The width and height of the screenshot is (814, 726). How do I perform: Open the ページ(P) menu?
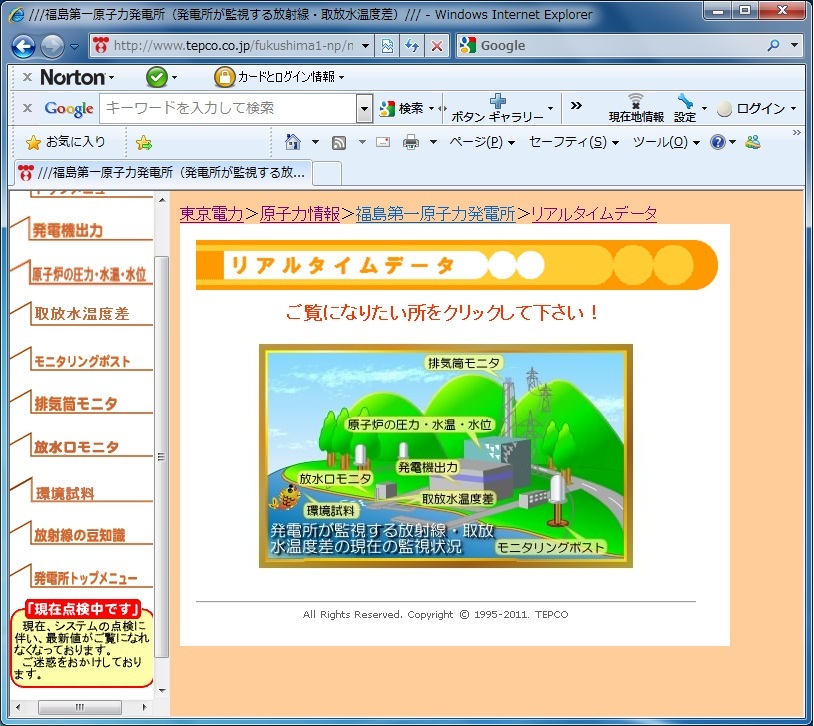point(482,142)
